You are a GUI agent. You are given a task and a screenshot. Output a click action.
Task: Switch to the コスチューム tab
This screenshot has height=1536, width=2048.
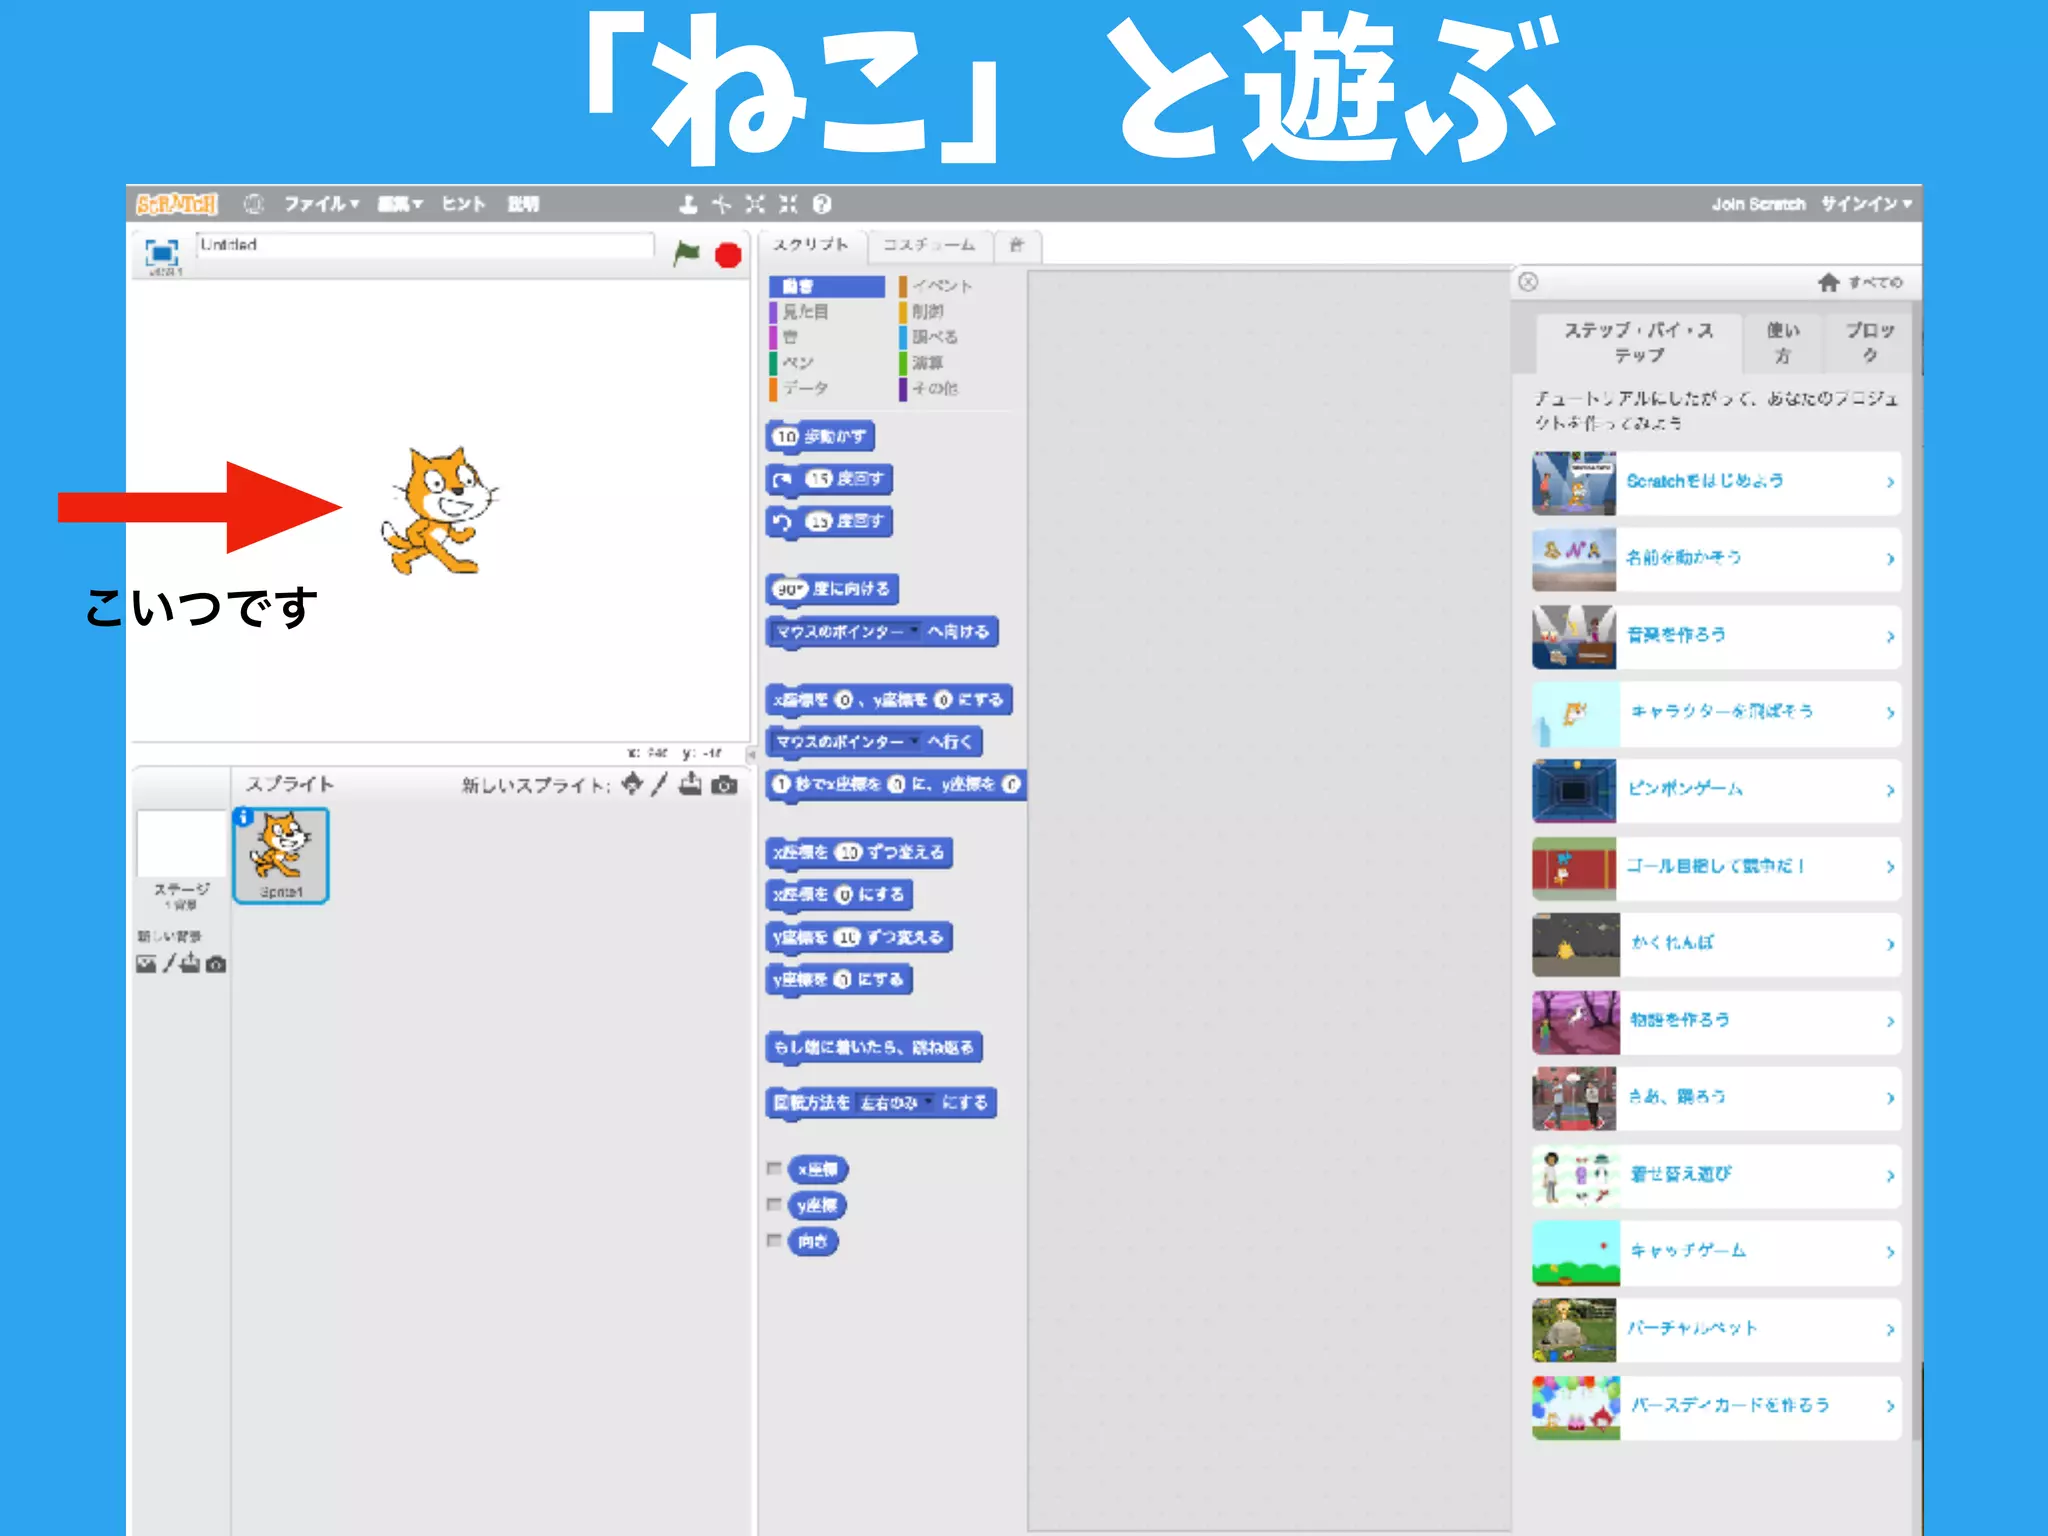pyautogui.click(x=929, y=245)
